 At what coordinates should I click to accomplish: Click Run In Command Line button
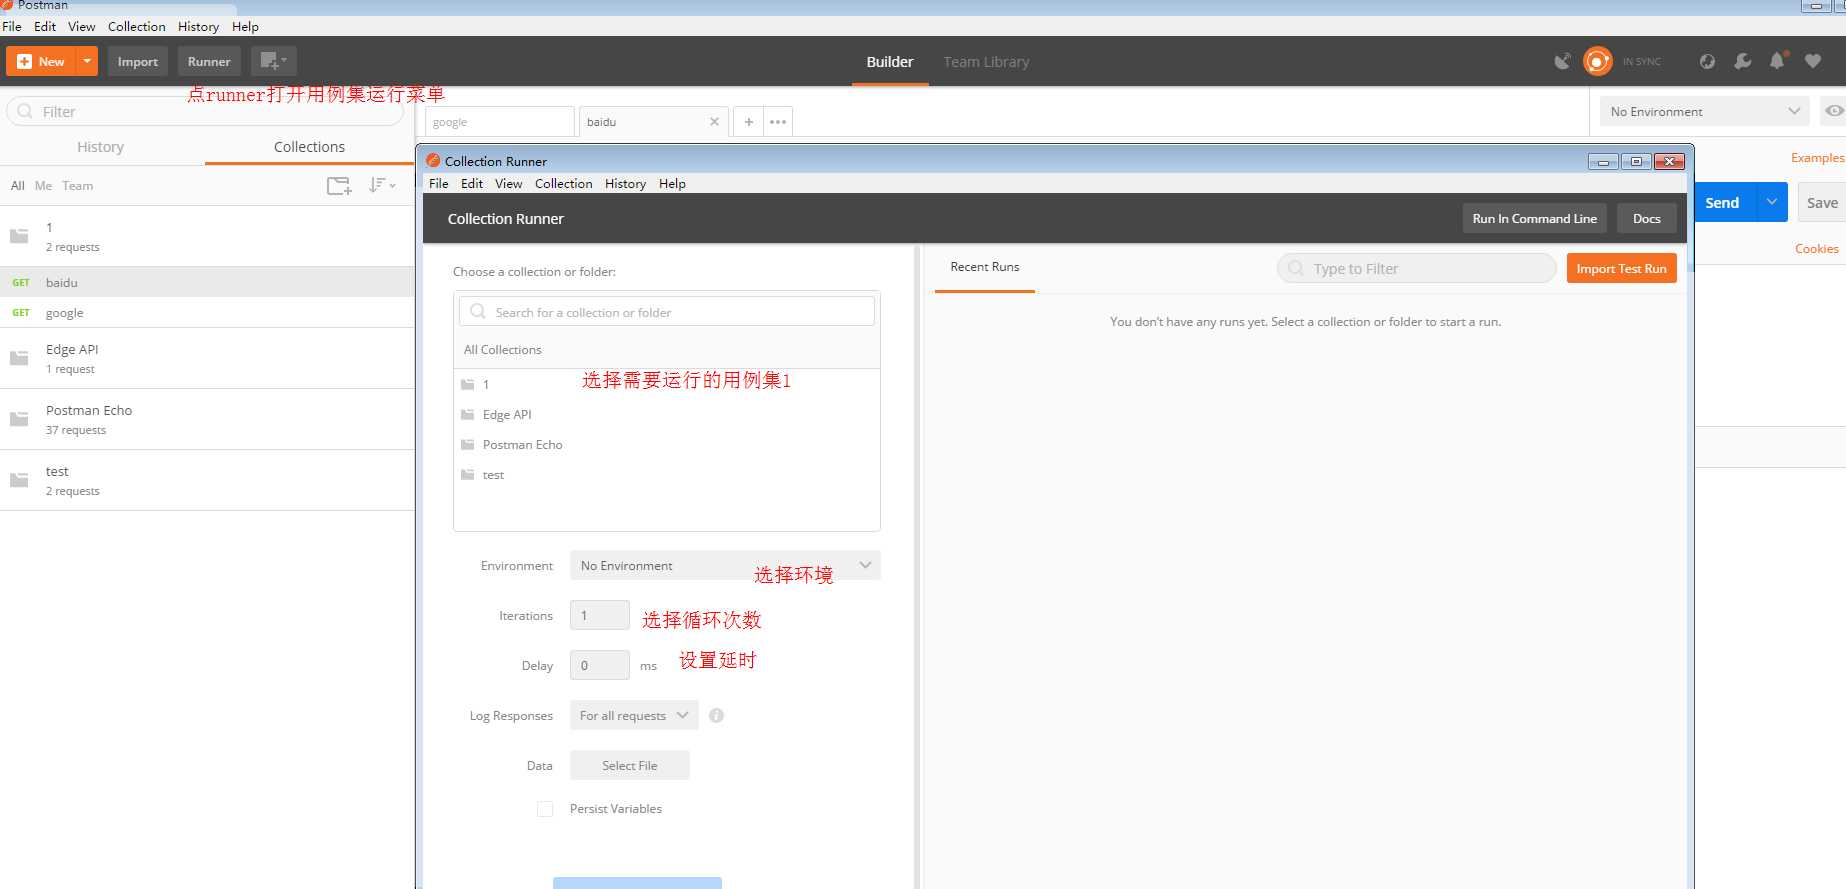[x=1534, y=218]
